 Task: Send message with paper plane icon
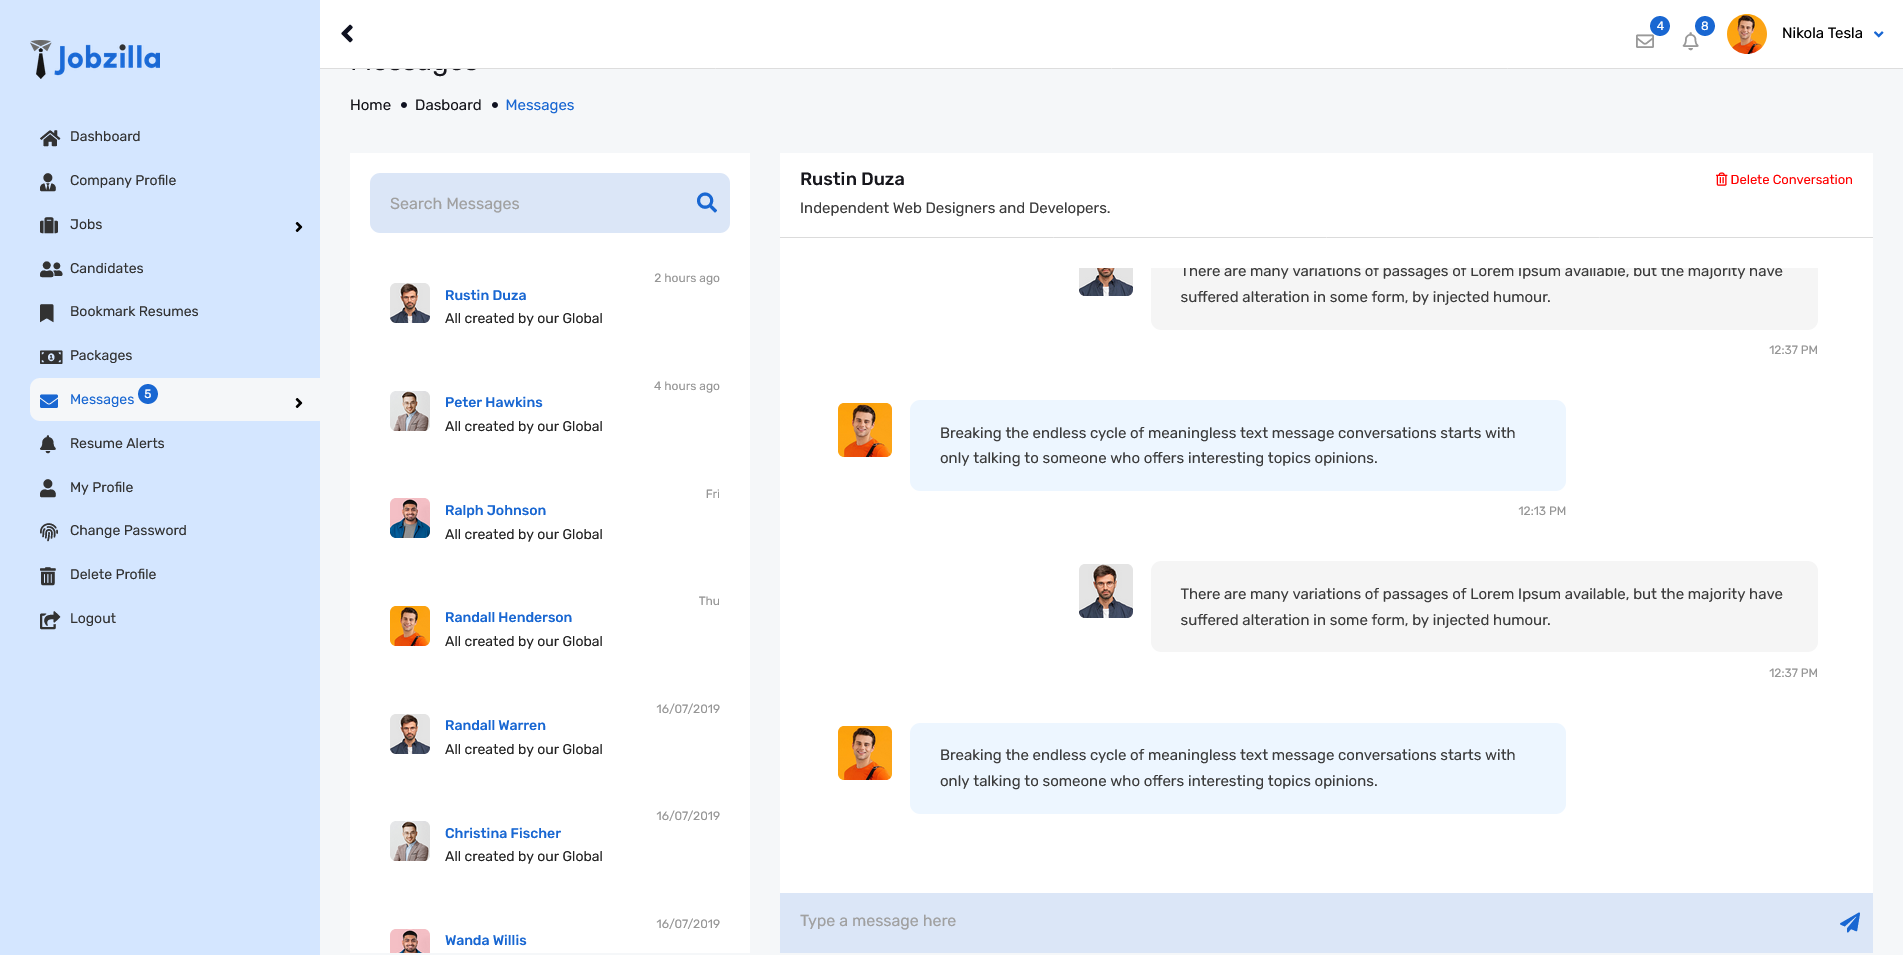point(1850,922)
